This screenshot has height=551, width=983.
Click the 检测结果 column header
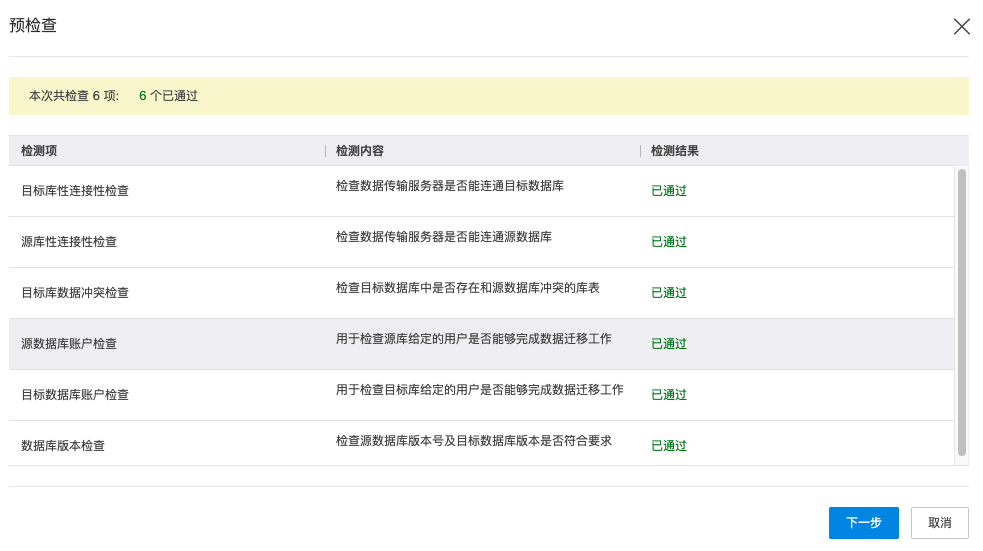[675, 151]
